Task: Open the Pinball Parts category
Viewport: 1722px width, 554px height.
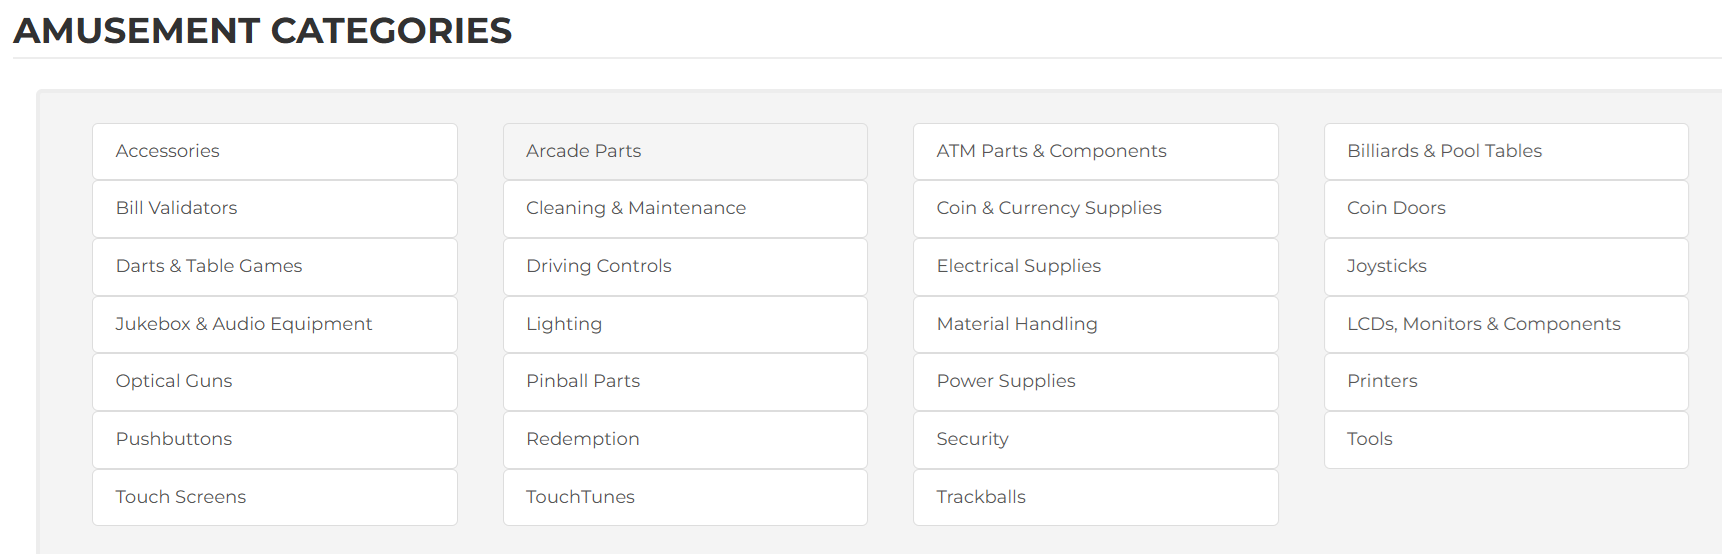Action: click(685, 382)
